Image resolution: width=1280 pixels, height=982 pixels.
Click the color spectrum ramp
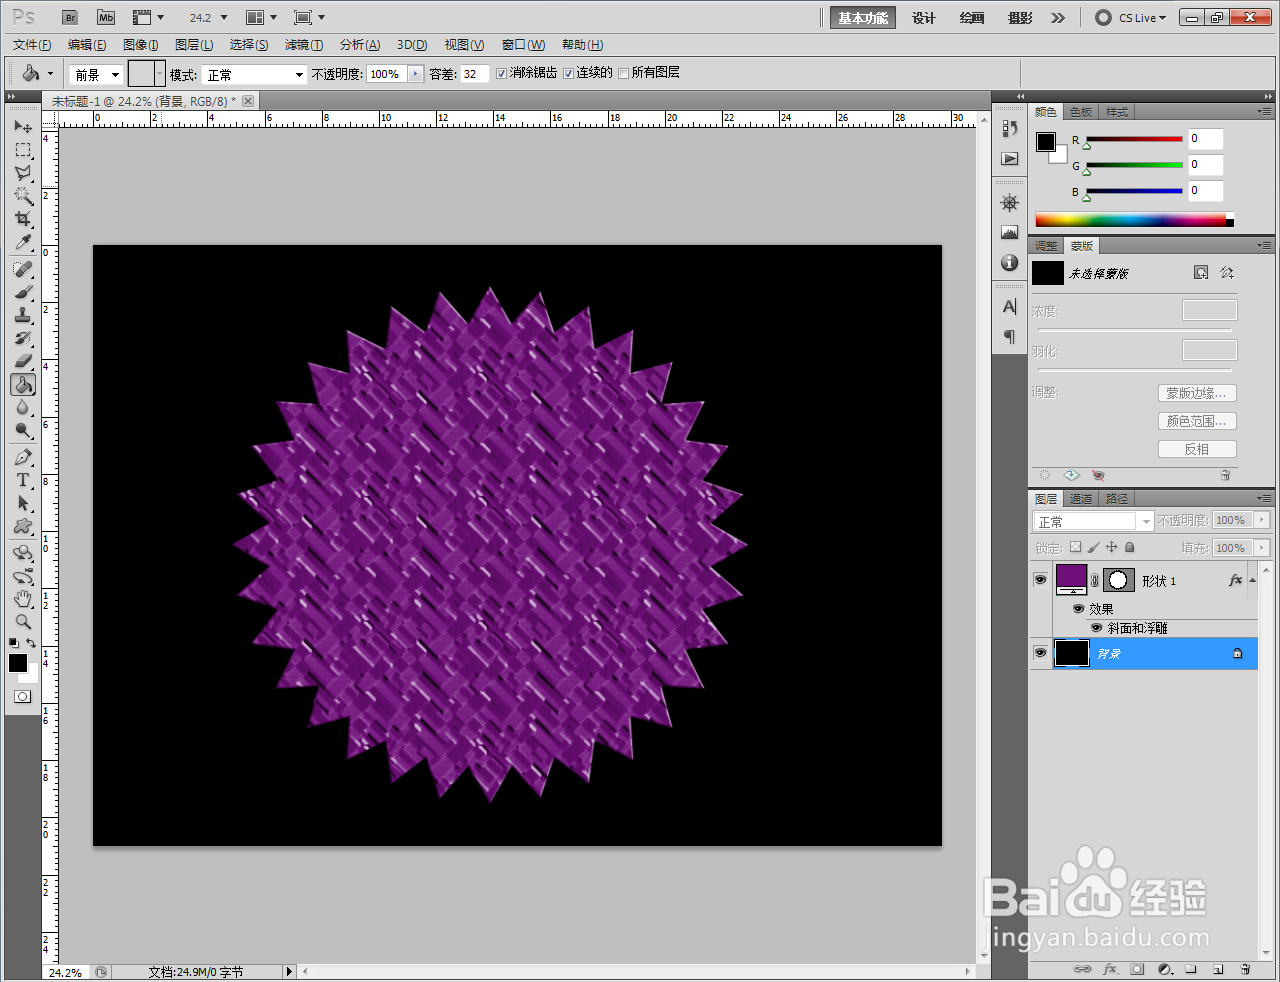pos(1134,219)
